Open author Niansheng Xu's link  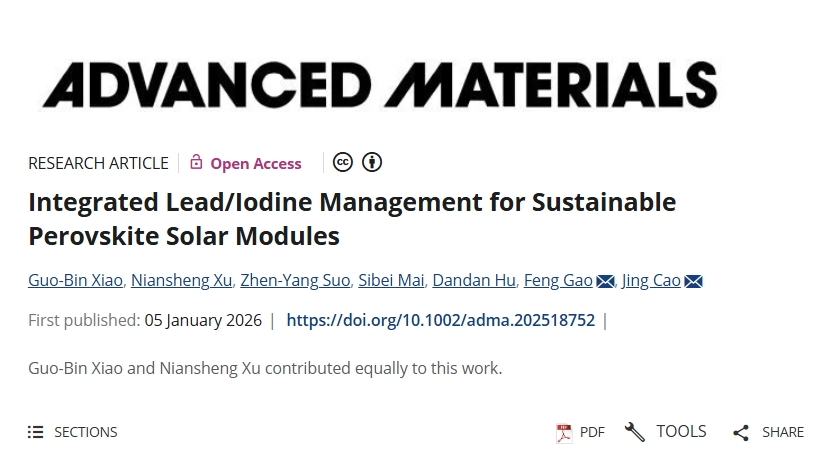point(182,280)
